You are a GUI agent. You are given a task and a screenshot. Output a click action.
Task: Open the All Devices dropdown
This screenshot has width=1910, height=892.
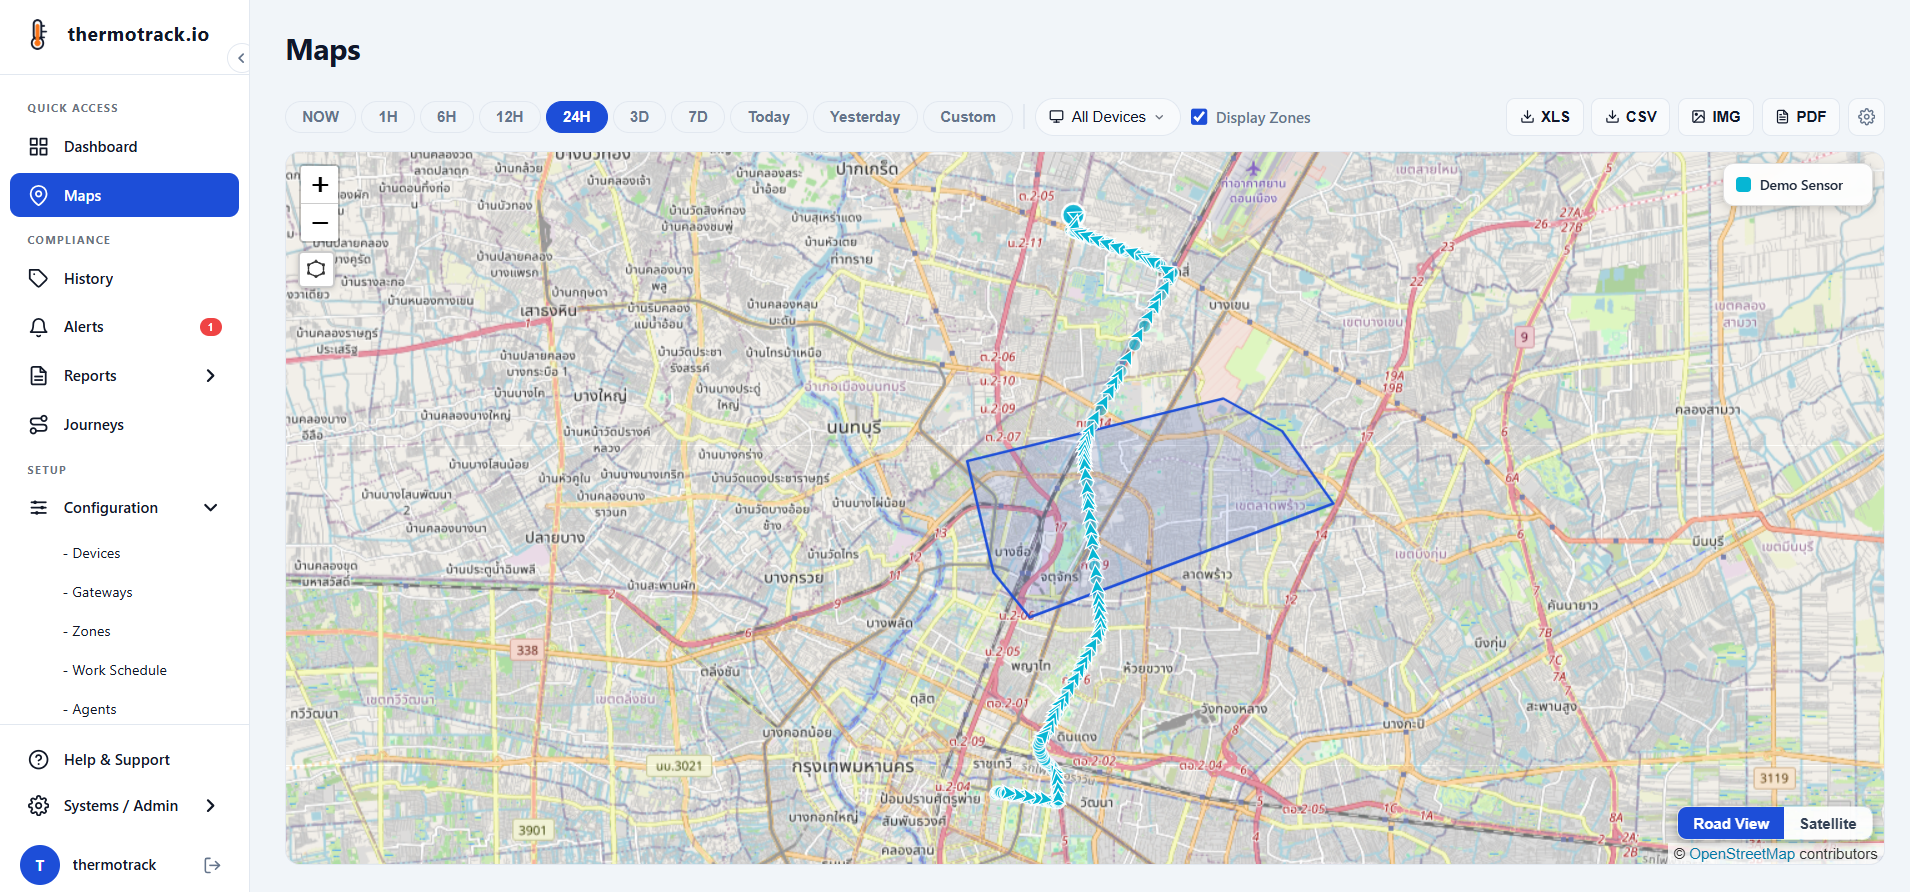[x=1107, y=117]
